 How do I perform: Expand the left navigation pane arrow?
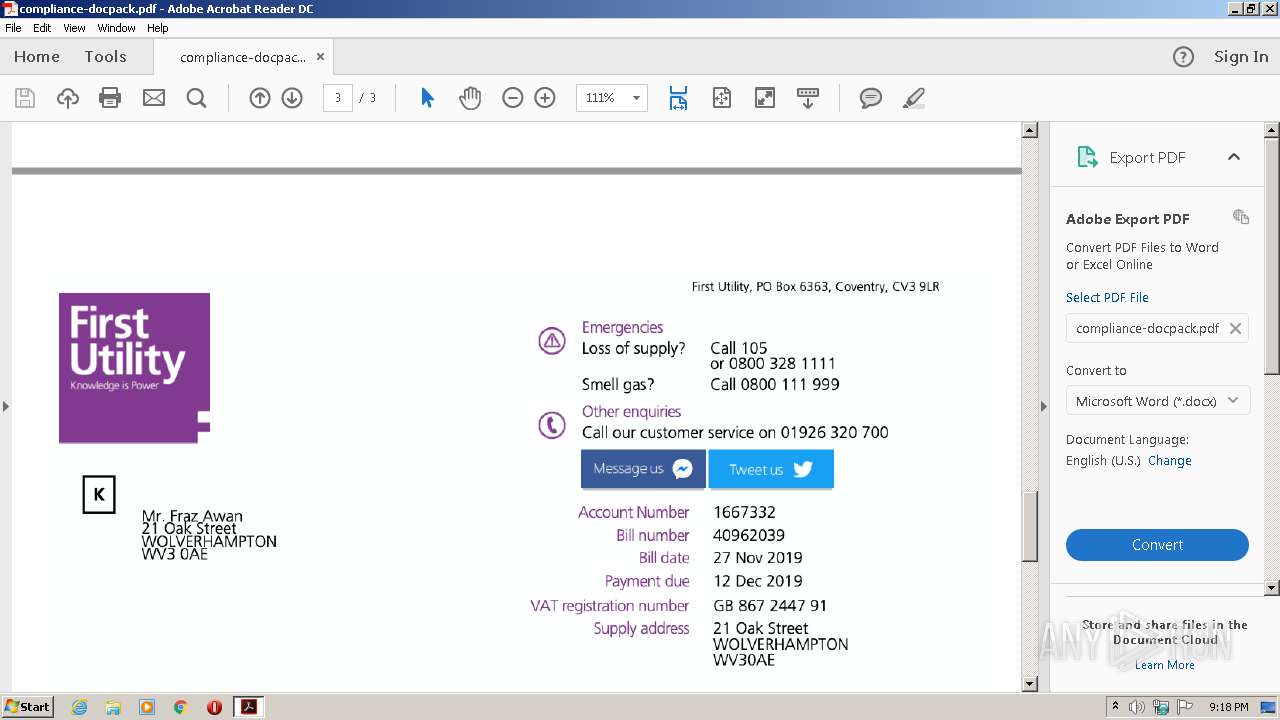(5, 406)
